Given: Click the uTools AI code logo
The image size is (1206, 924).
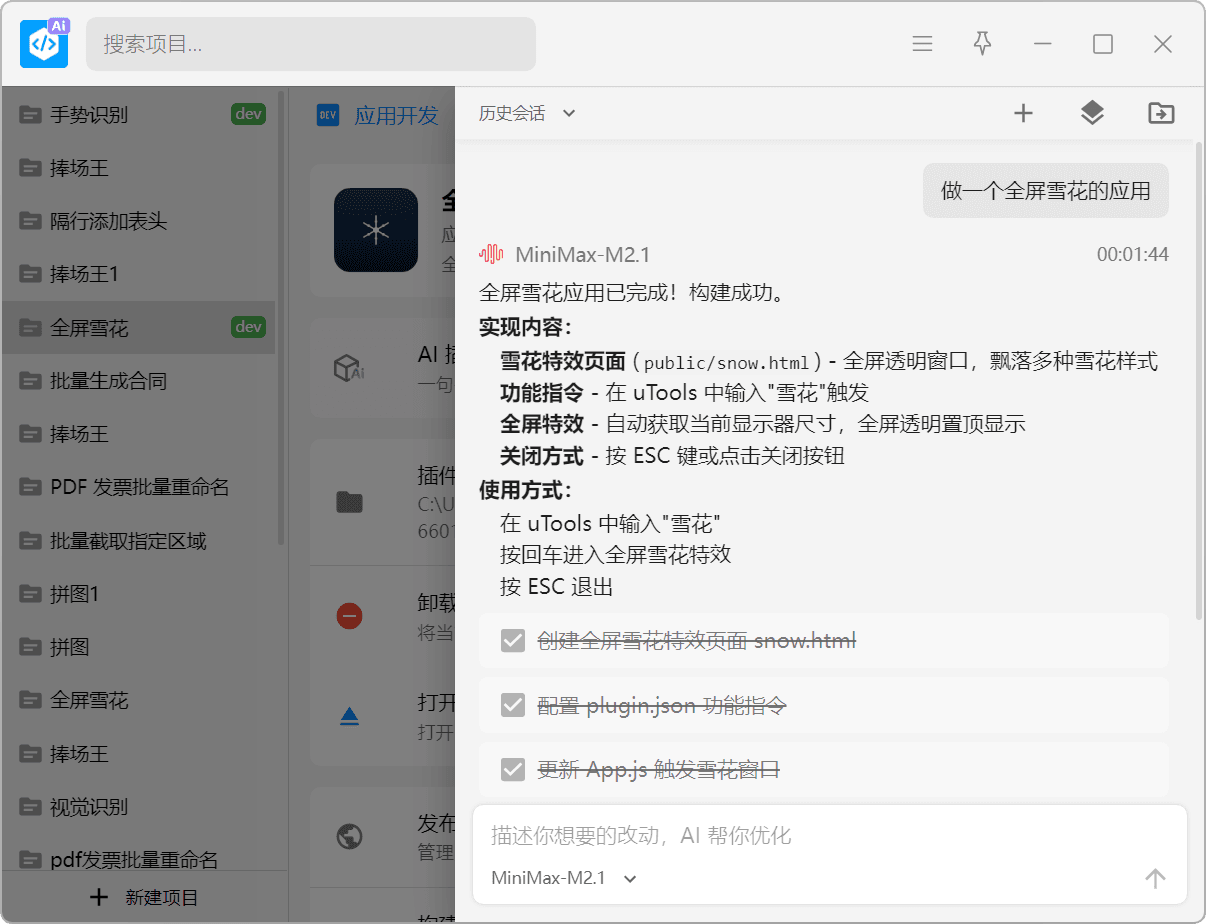Looking at the screenshot, I should (x=44, y=44).
